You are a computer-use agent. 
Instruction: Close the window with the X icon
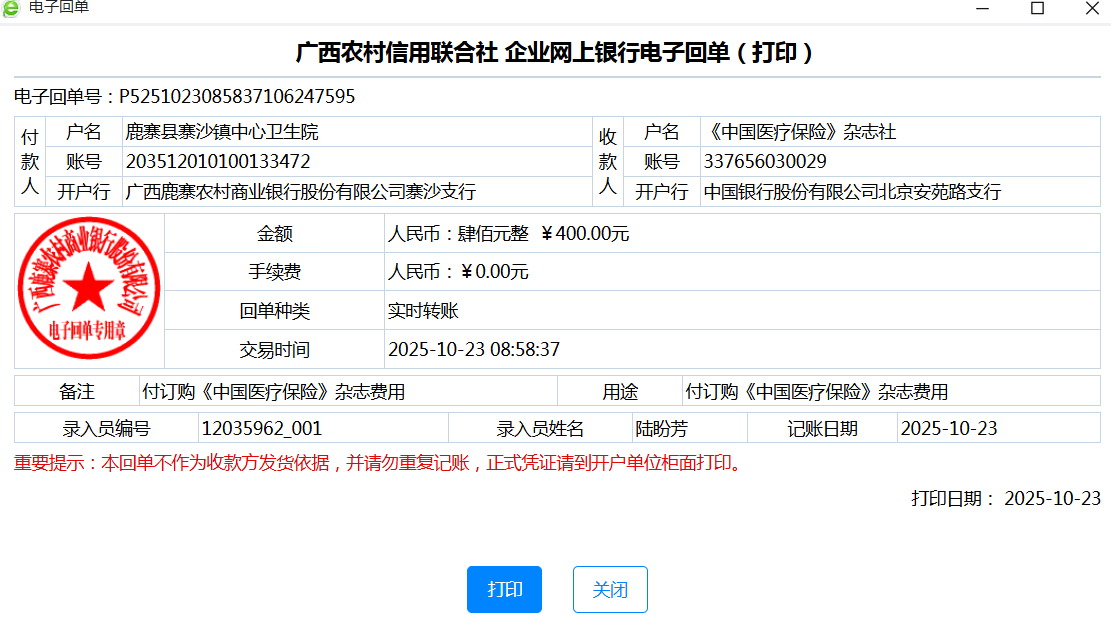point(1091,8)
